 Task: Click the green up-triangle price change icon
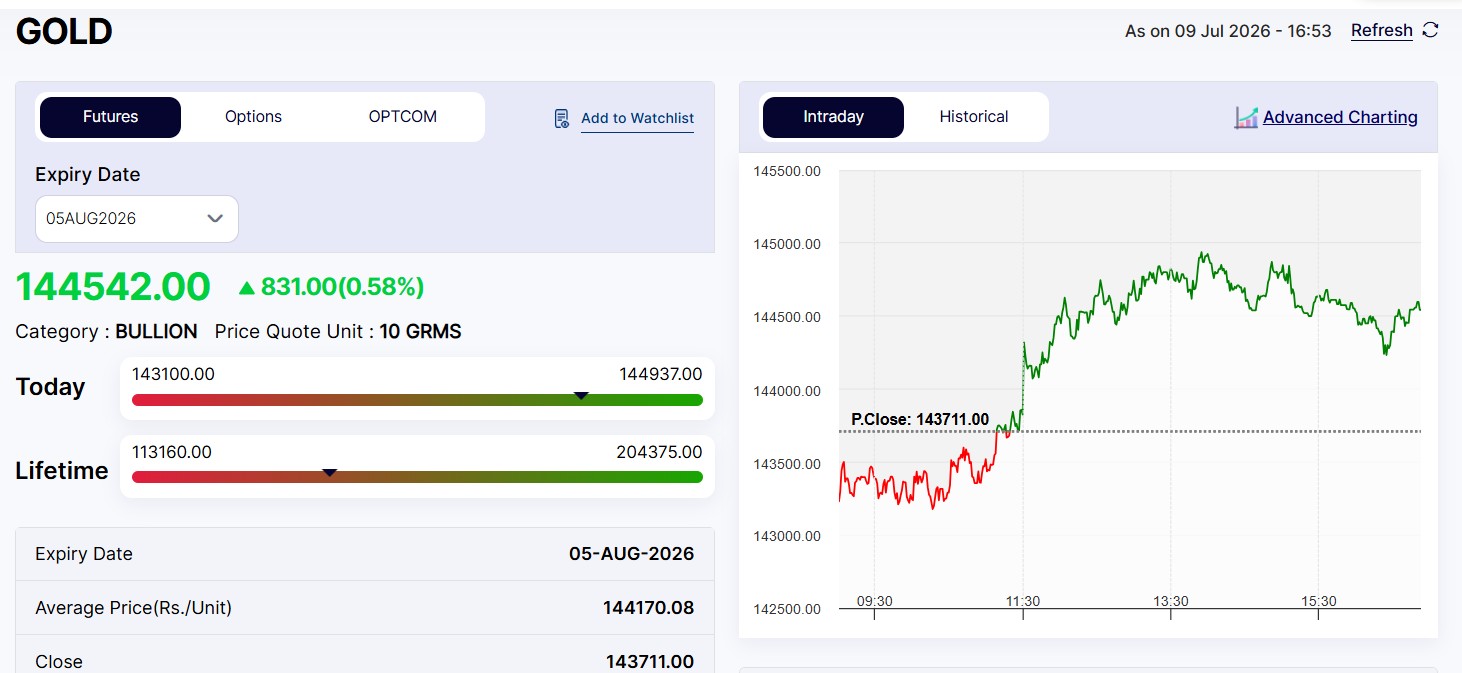247,288
